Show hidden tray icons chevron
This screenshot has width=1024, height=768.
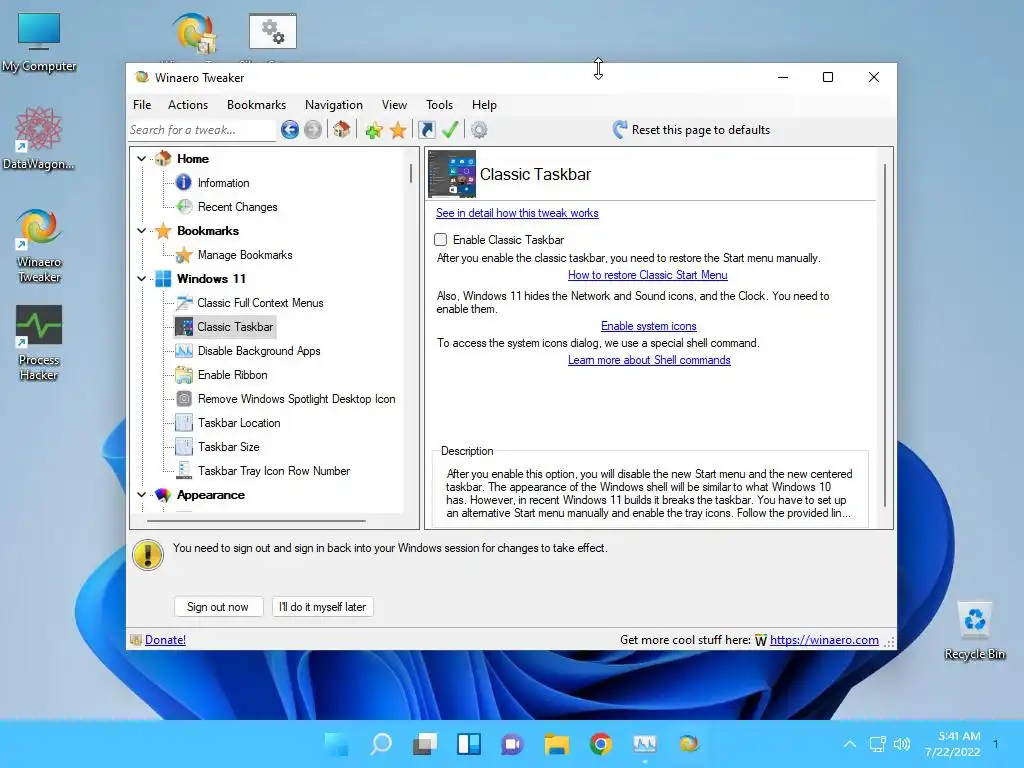click(x=850, y=744)
